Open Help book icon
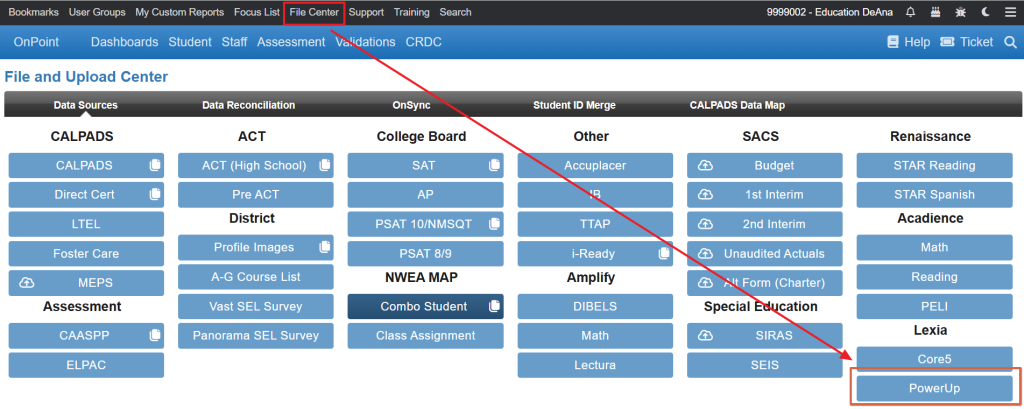The height and width of the screenshot is (409, 1024). point(894,42)
